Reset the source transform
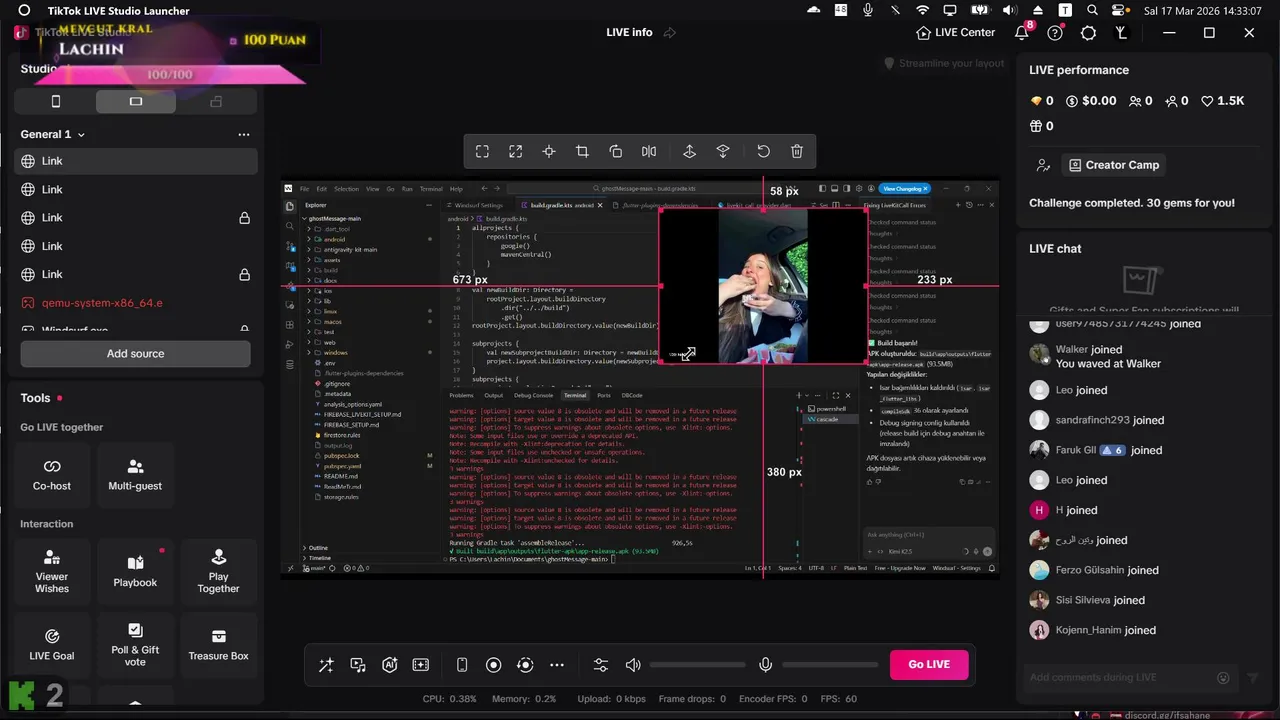 pyautogui.click(x=763, y=151)
